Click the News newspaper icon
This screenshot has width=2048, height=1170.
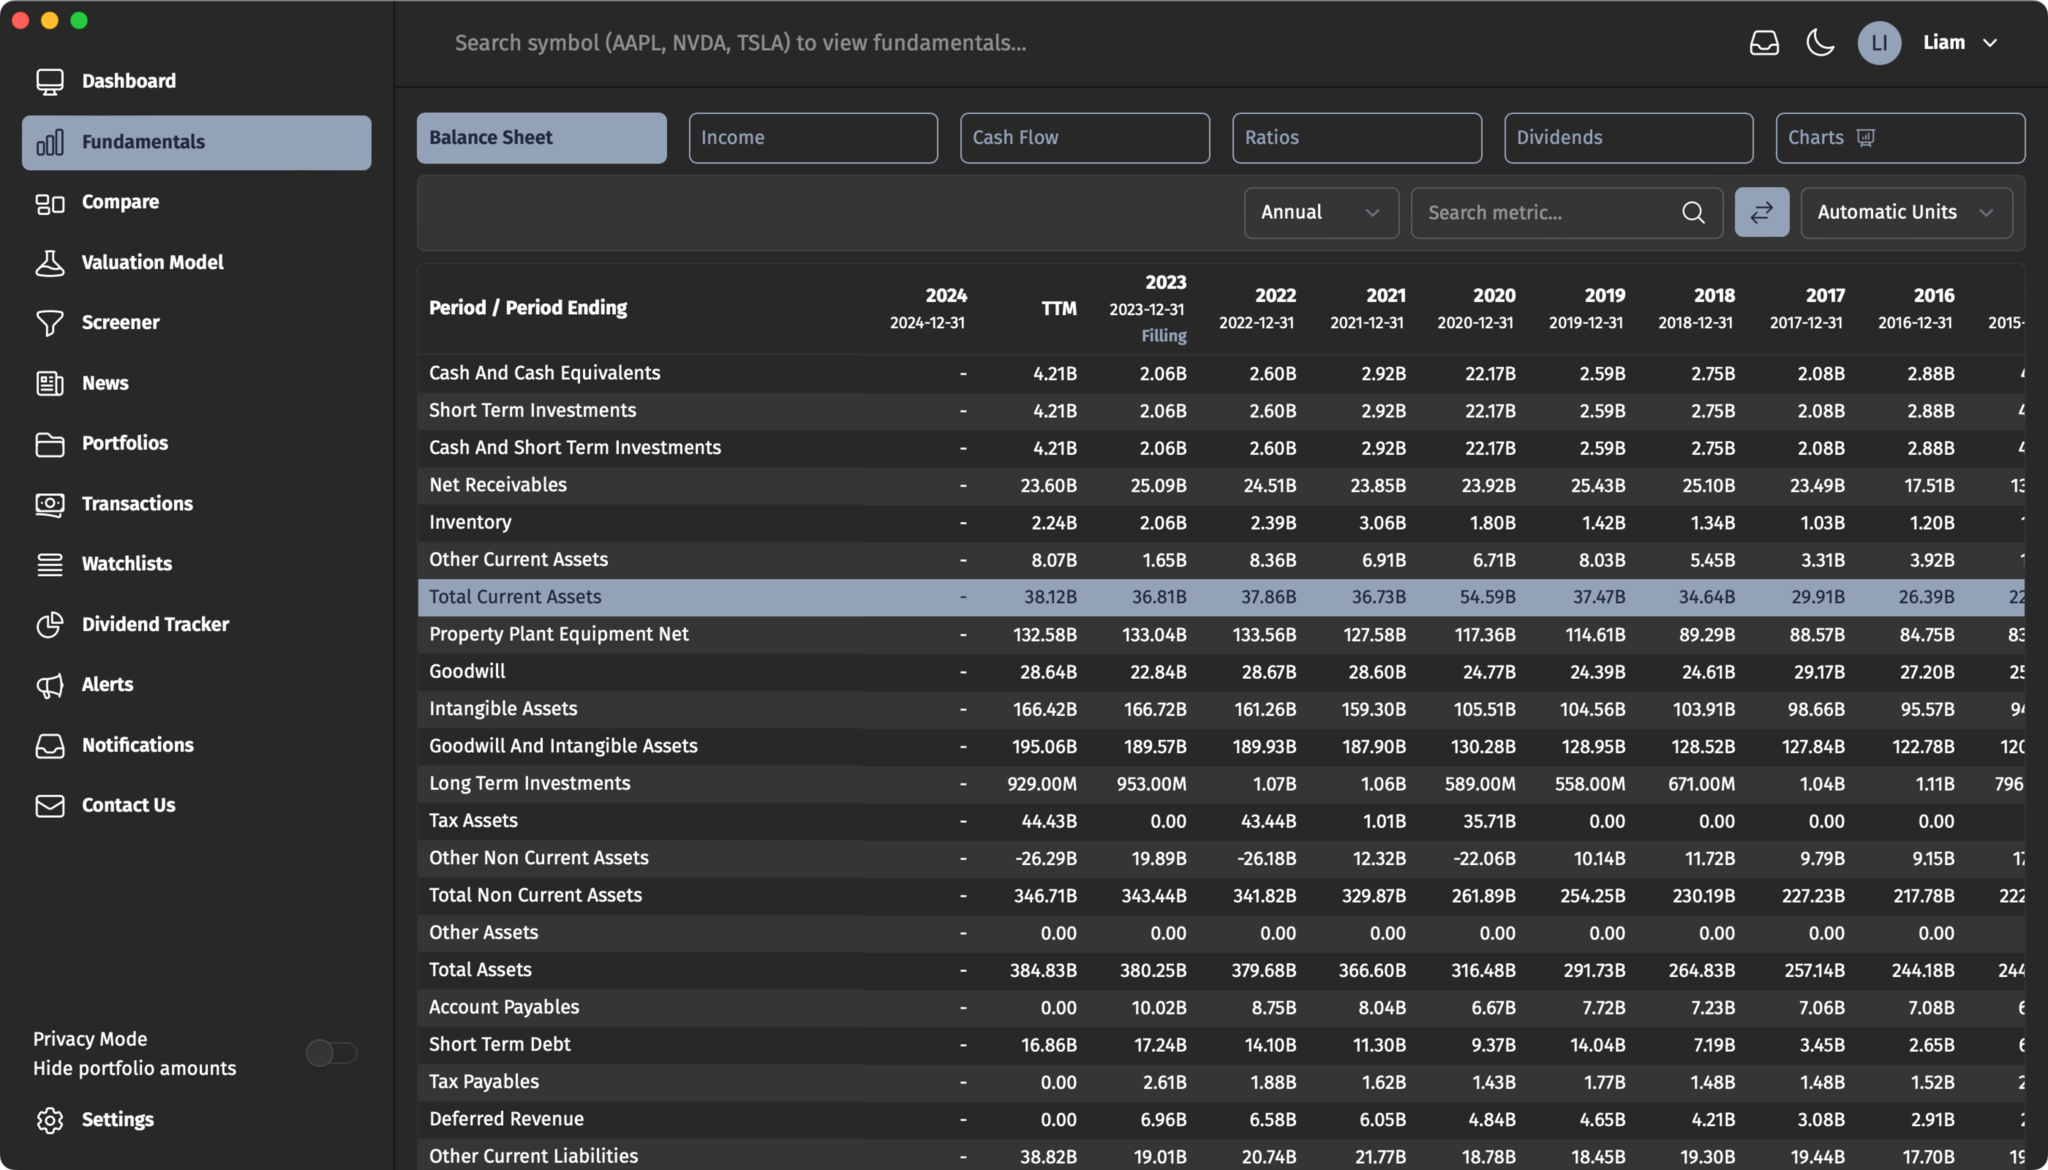(x=49, y=383)
